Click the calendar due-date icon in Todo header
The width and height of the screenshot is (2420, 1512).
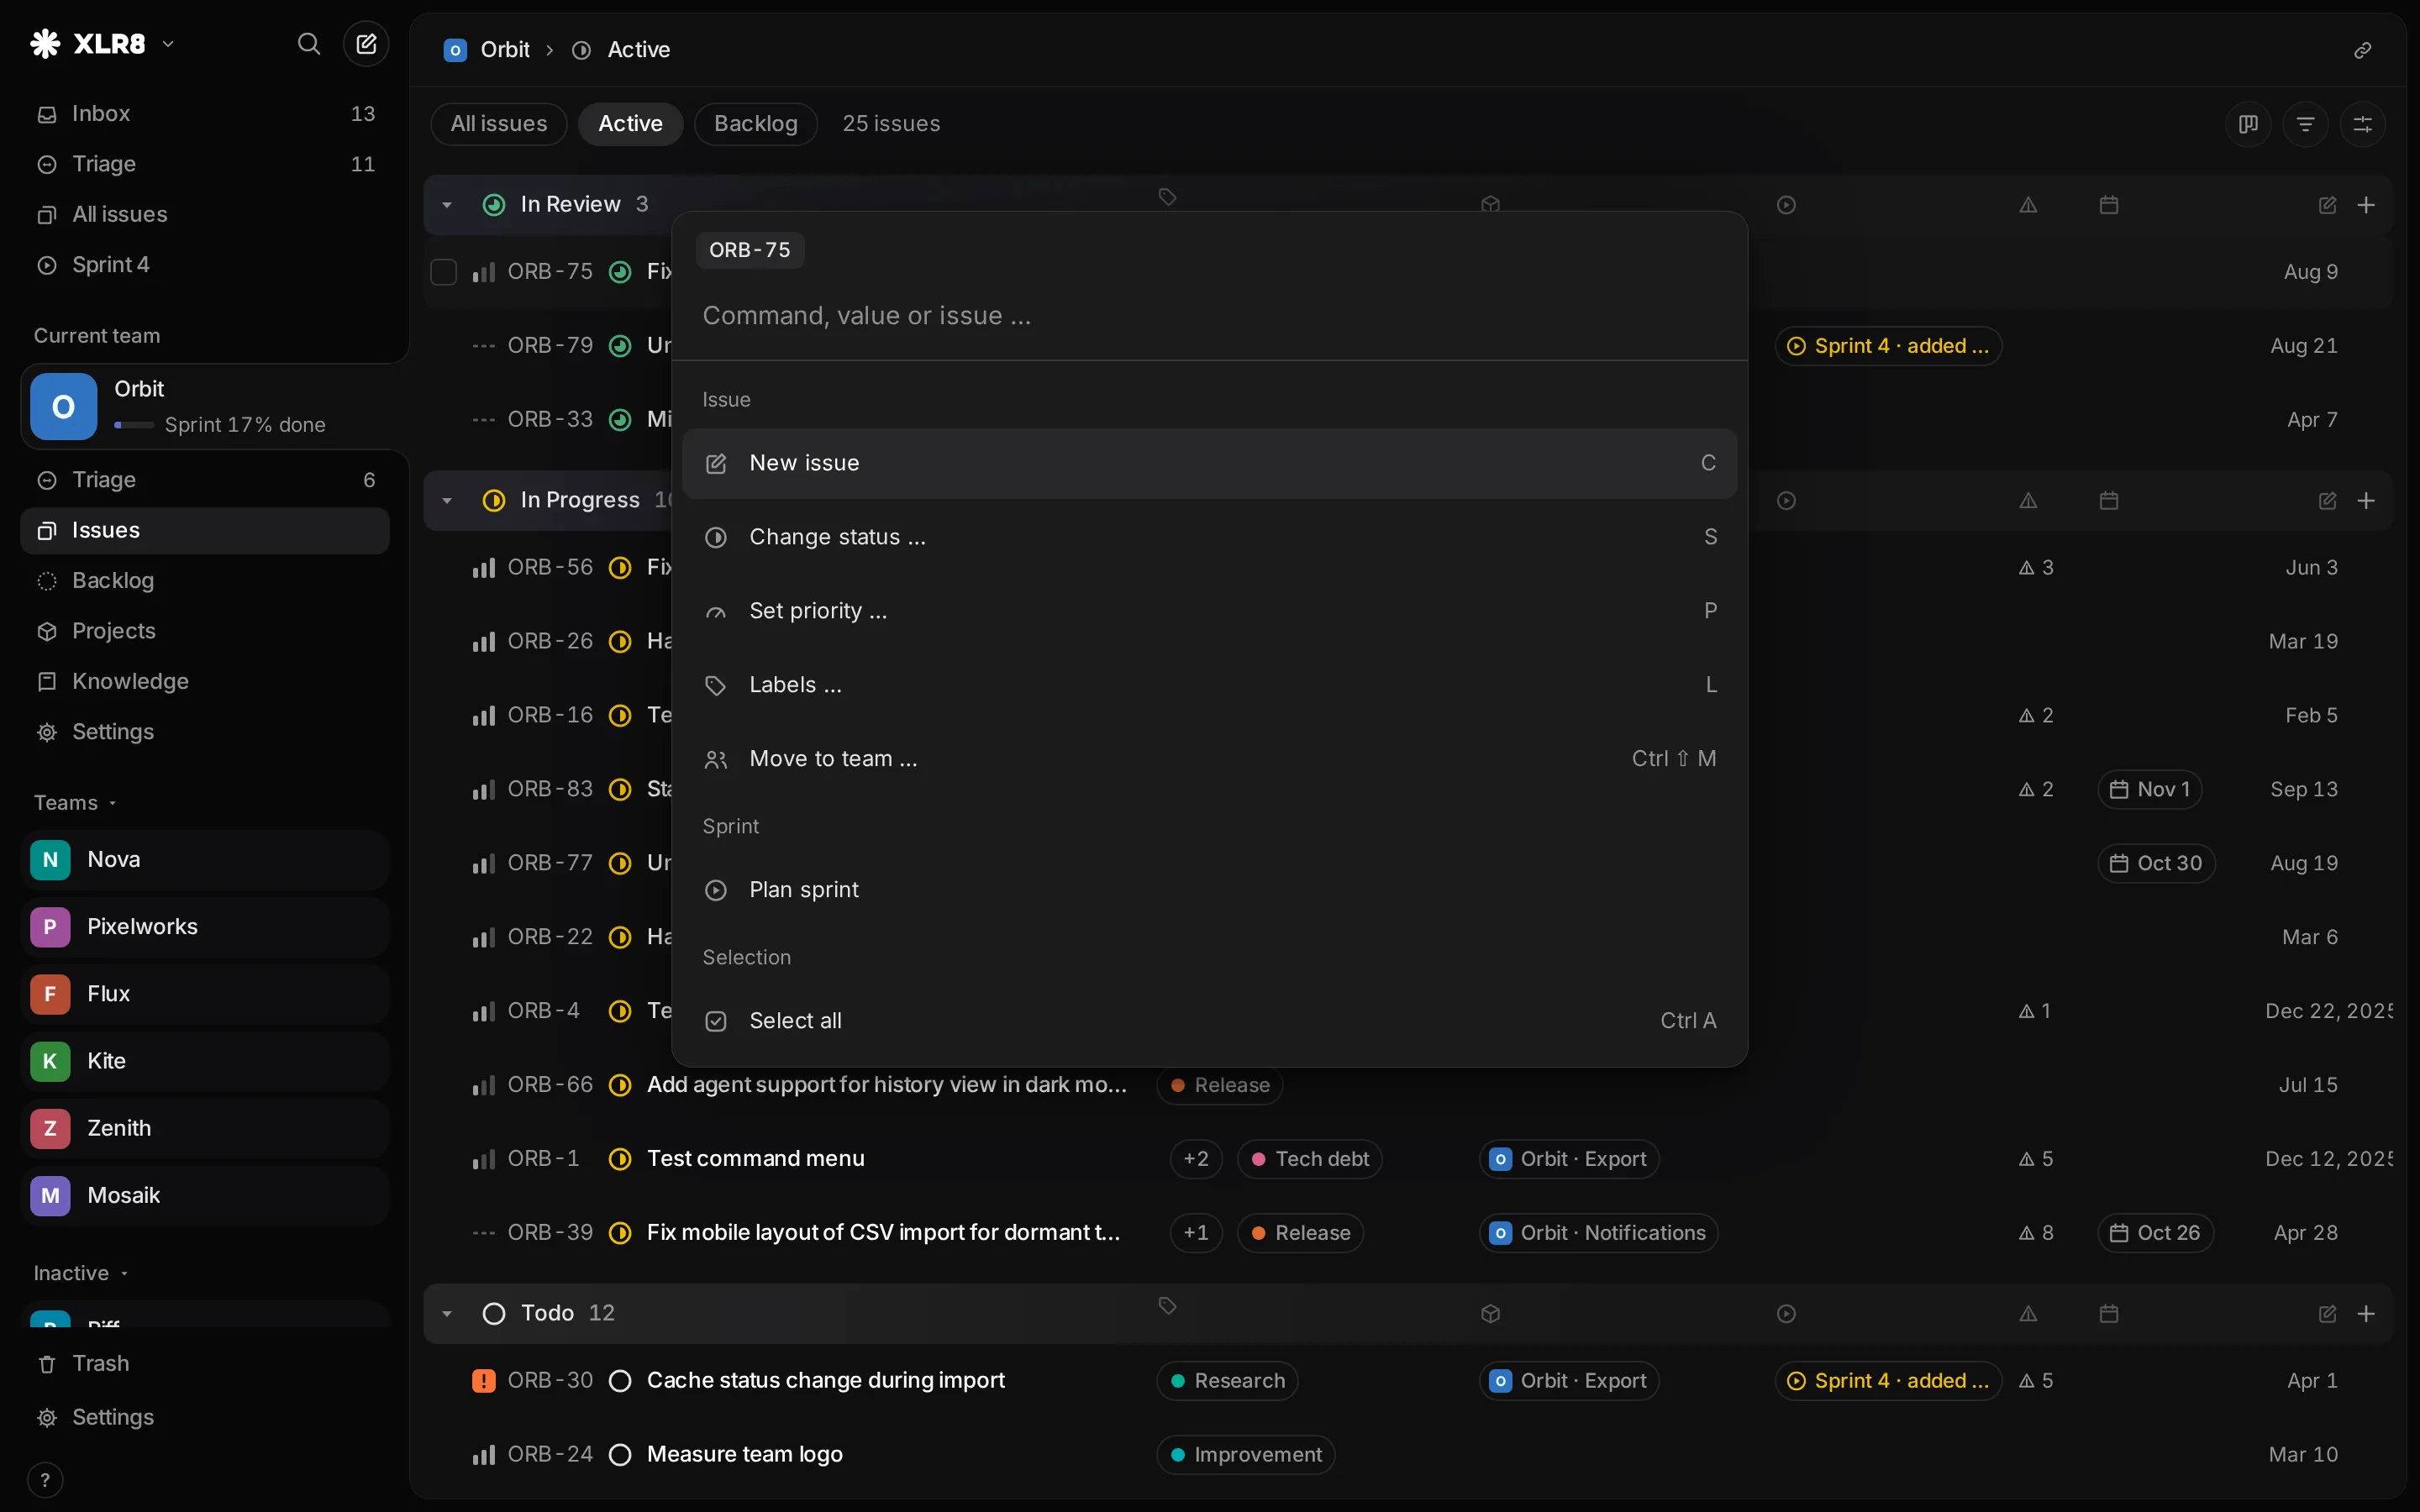tap(2108, 1314)
